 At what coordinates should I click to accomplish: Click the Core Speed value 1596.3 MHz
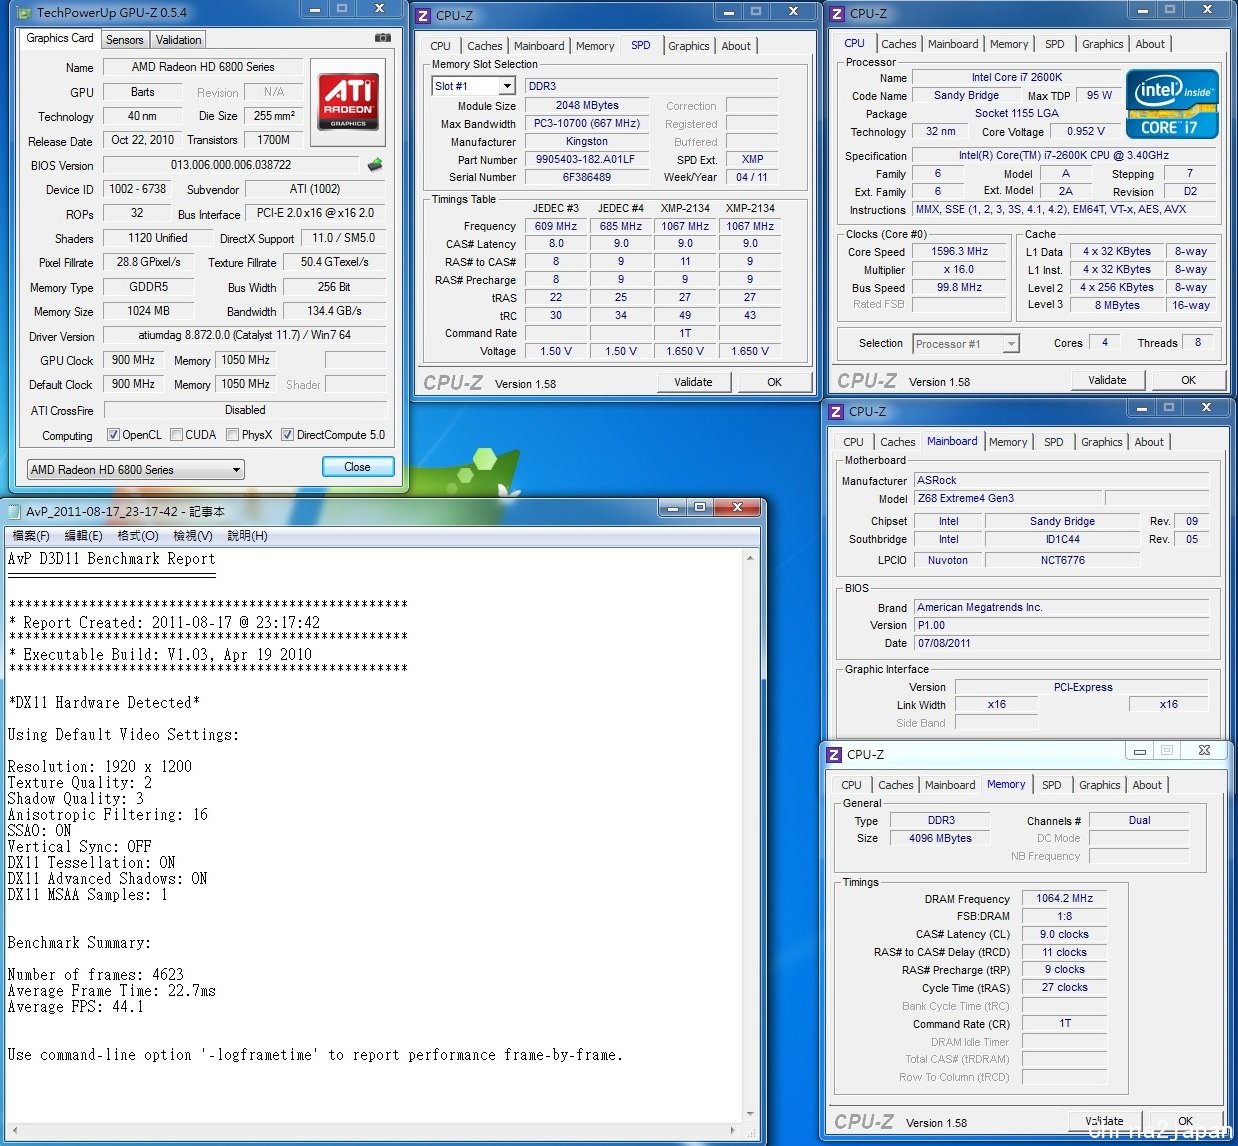[x=960, y=251]
